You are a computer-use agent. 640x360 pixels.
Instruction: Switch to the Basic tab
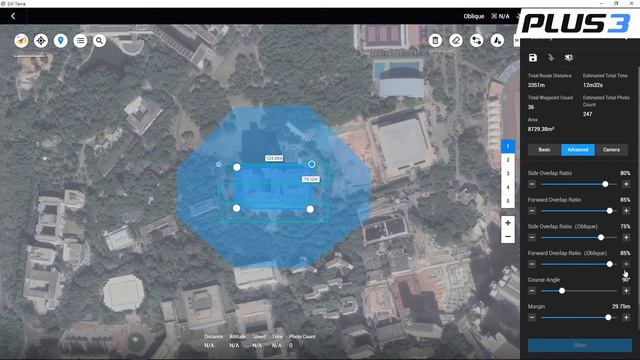coord(544,150)
